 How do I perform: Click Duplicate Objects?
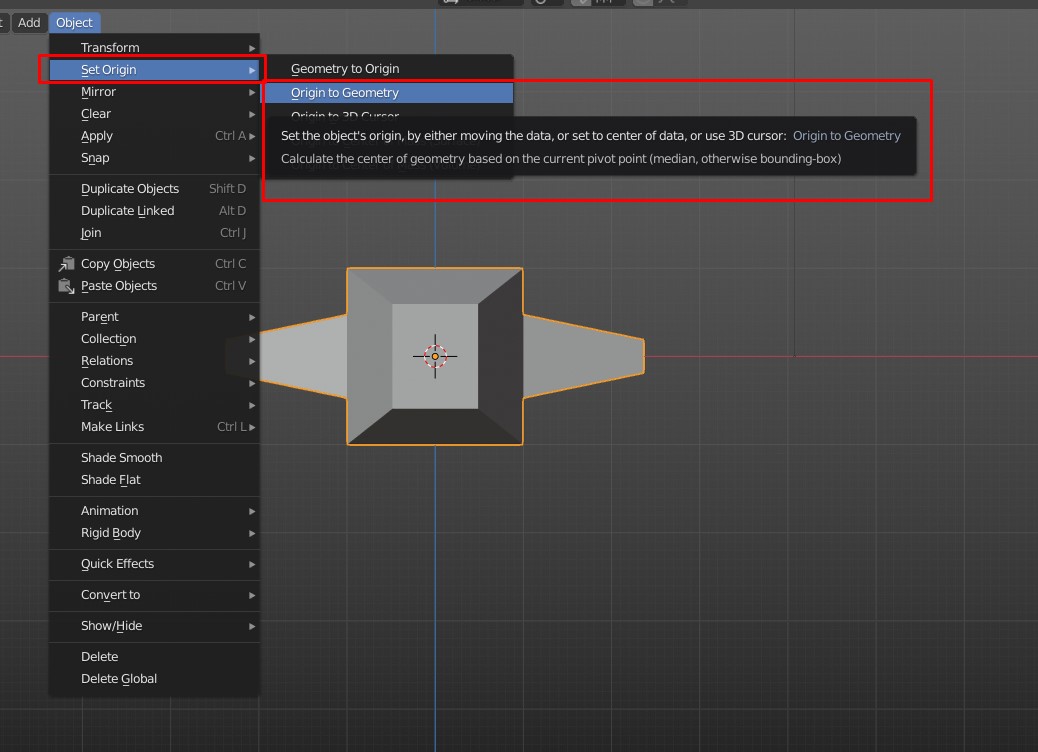(x=130, y=188)
